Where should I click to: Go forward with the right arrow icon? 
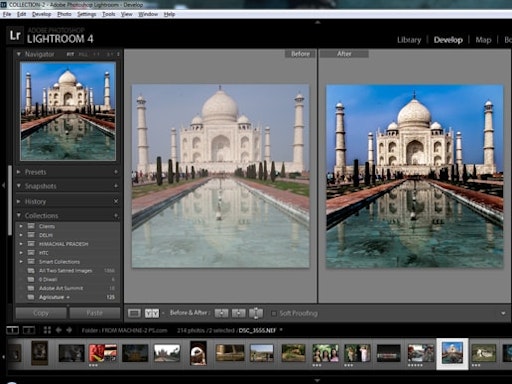69,330
